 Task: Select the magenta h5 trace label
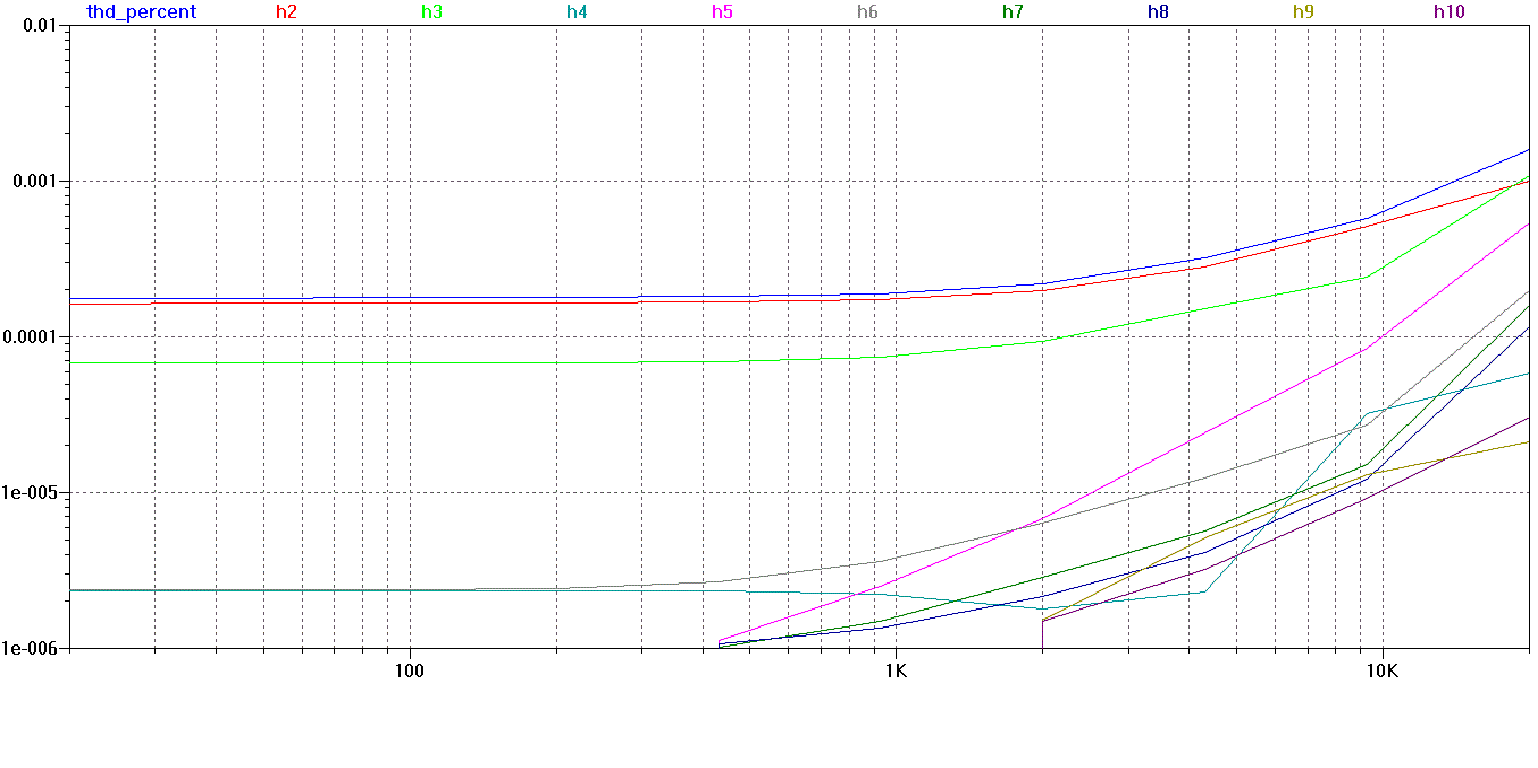723,12
